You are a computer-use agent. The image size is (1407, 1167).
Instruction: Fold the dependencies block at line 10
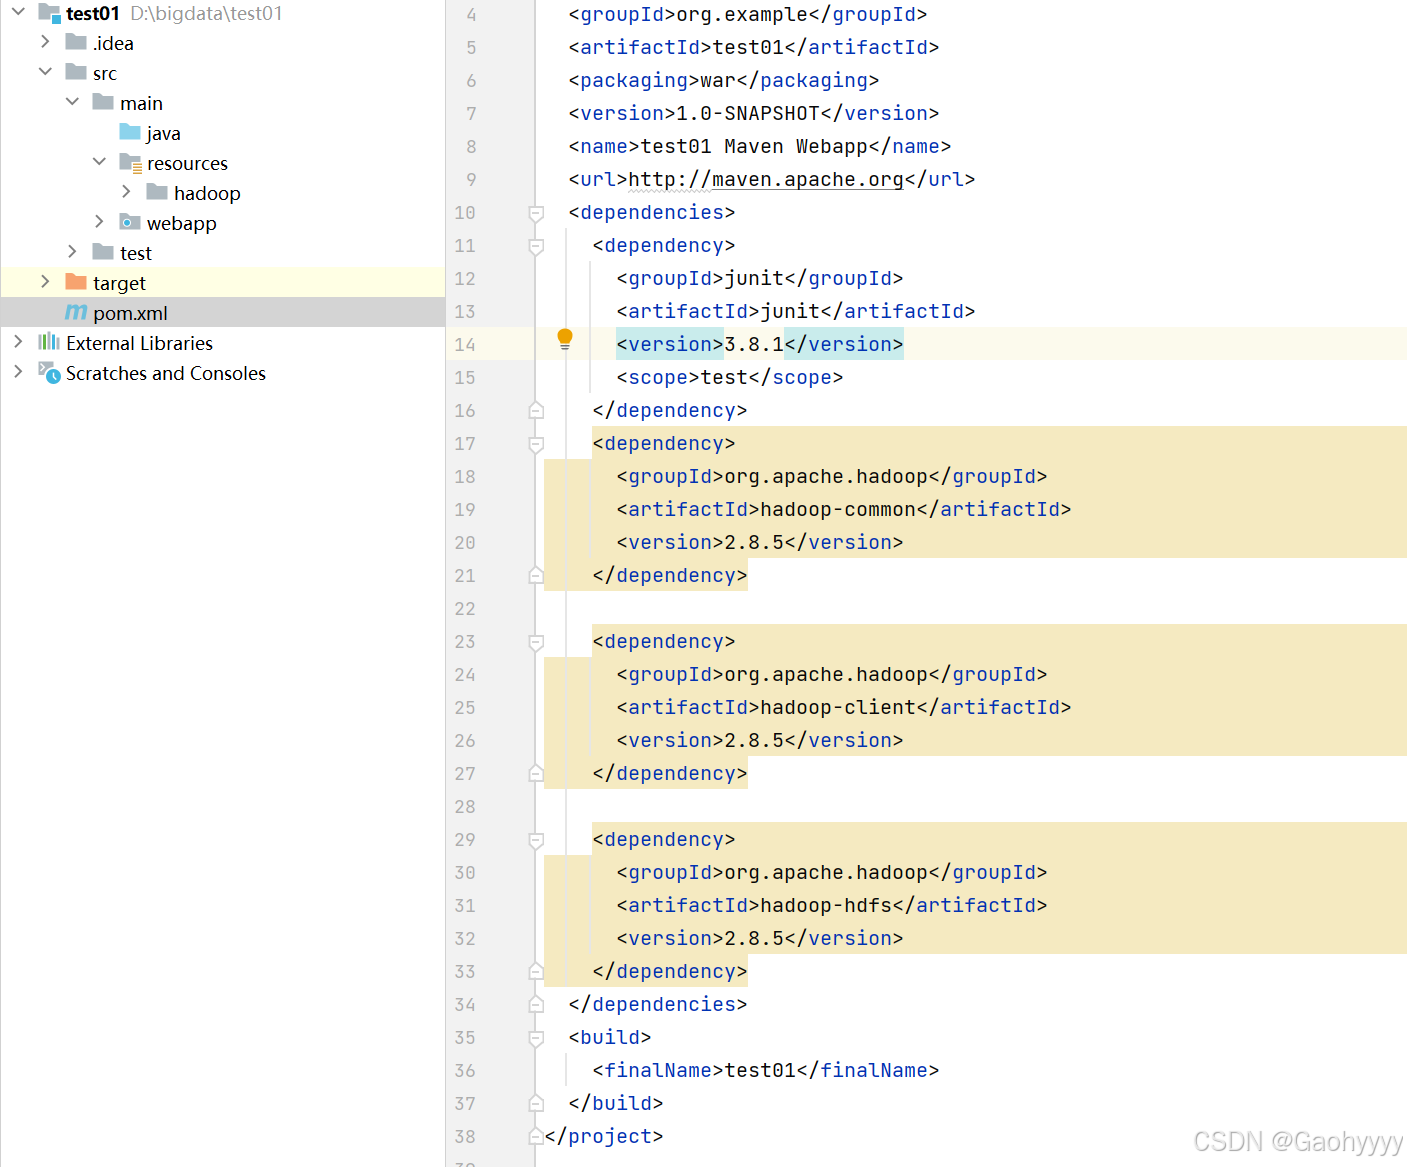pos(536,212)
